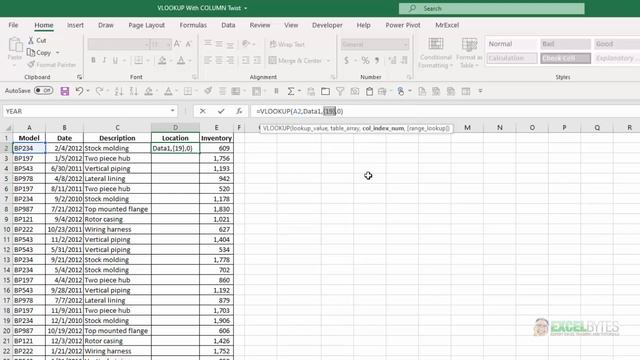Click the Wrap Text button

(287, 44)
